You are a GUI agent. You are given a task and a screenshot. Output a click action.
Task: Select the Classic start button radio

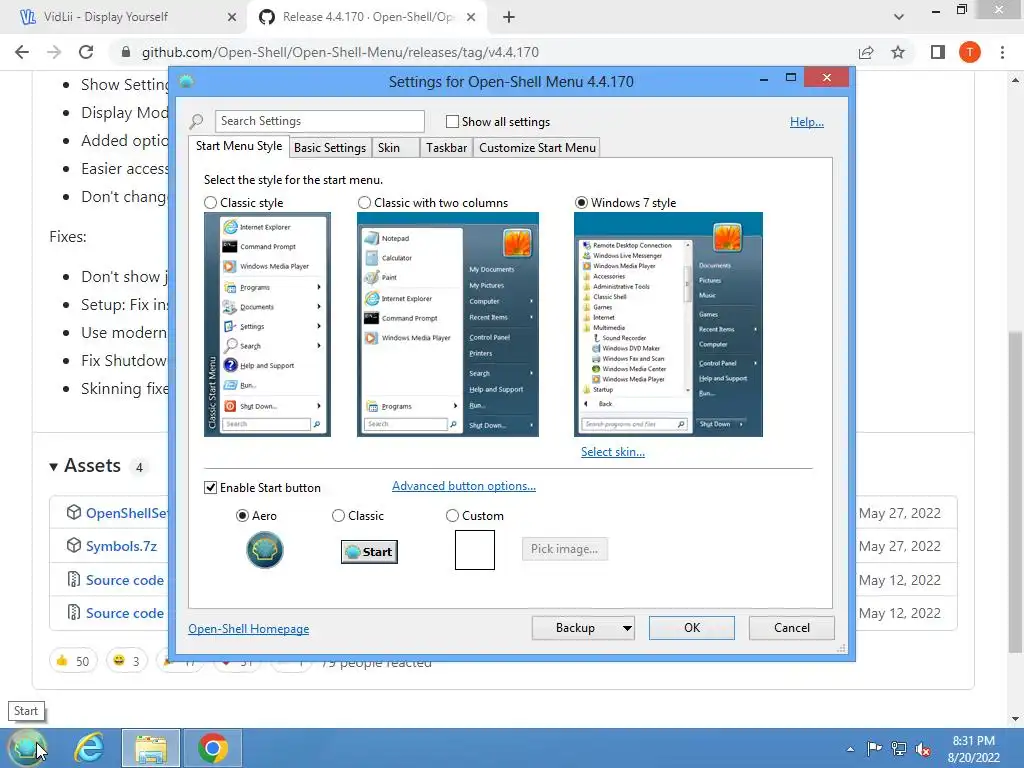[x=338, y=516]
